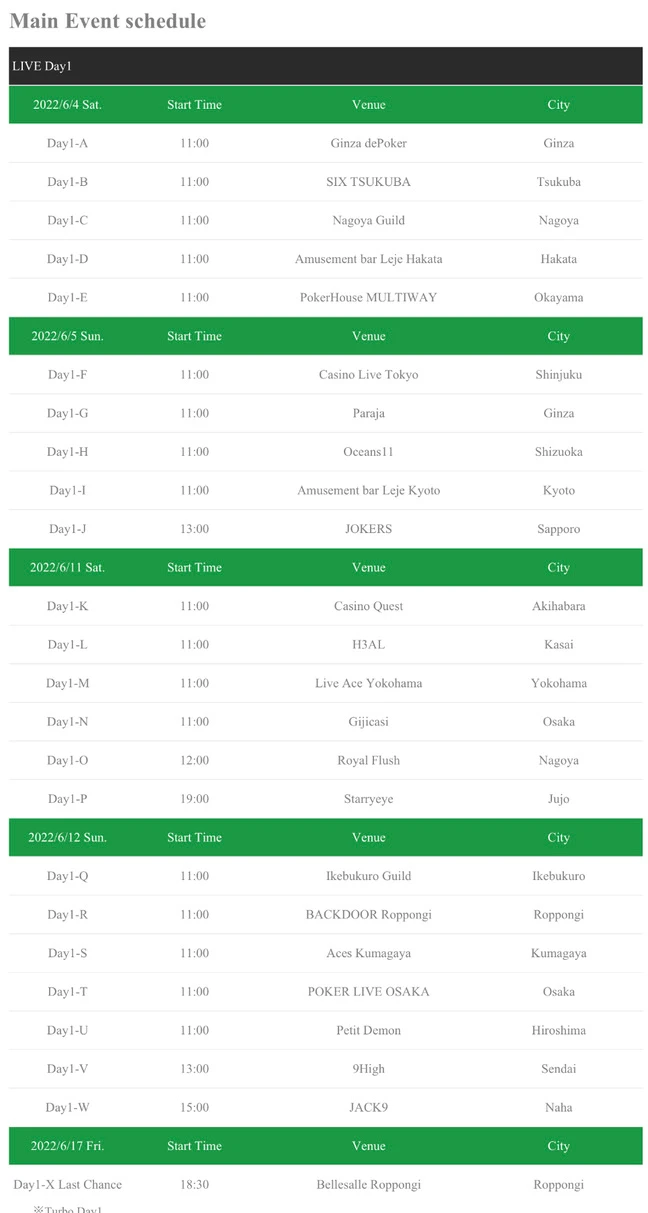Select the JOKERS venue in Sapporo row
The width and height of the screenshot is (648, 1213).
368,529
